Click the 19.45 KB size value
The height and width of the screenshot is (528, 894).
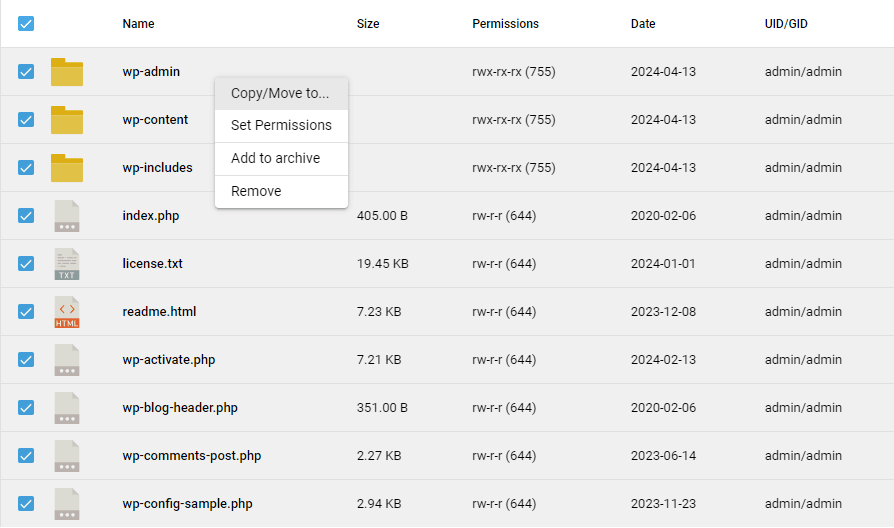click(383, 263)
